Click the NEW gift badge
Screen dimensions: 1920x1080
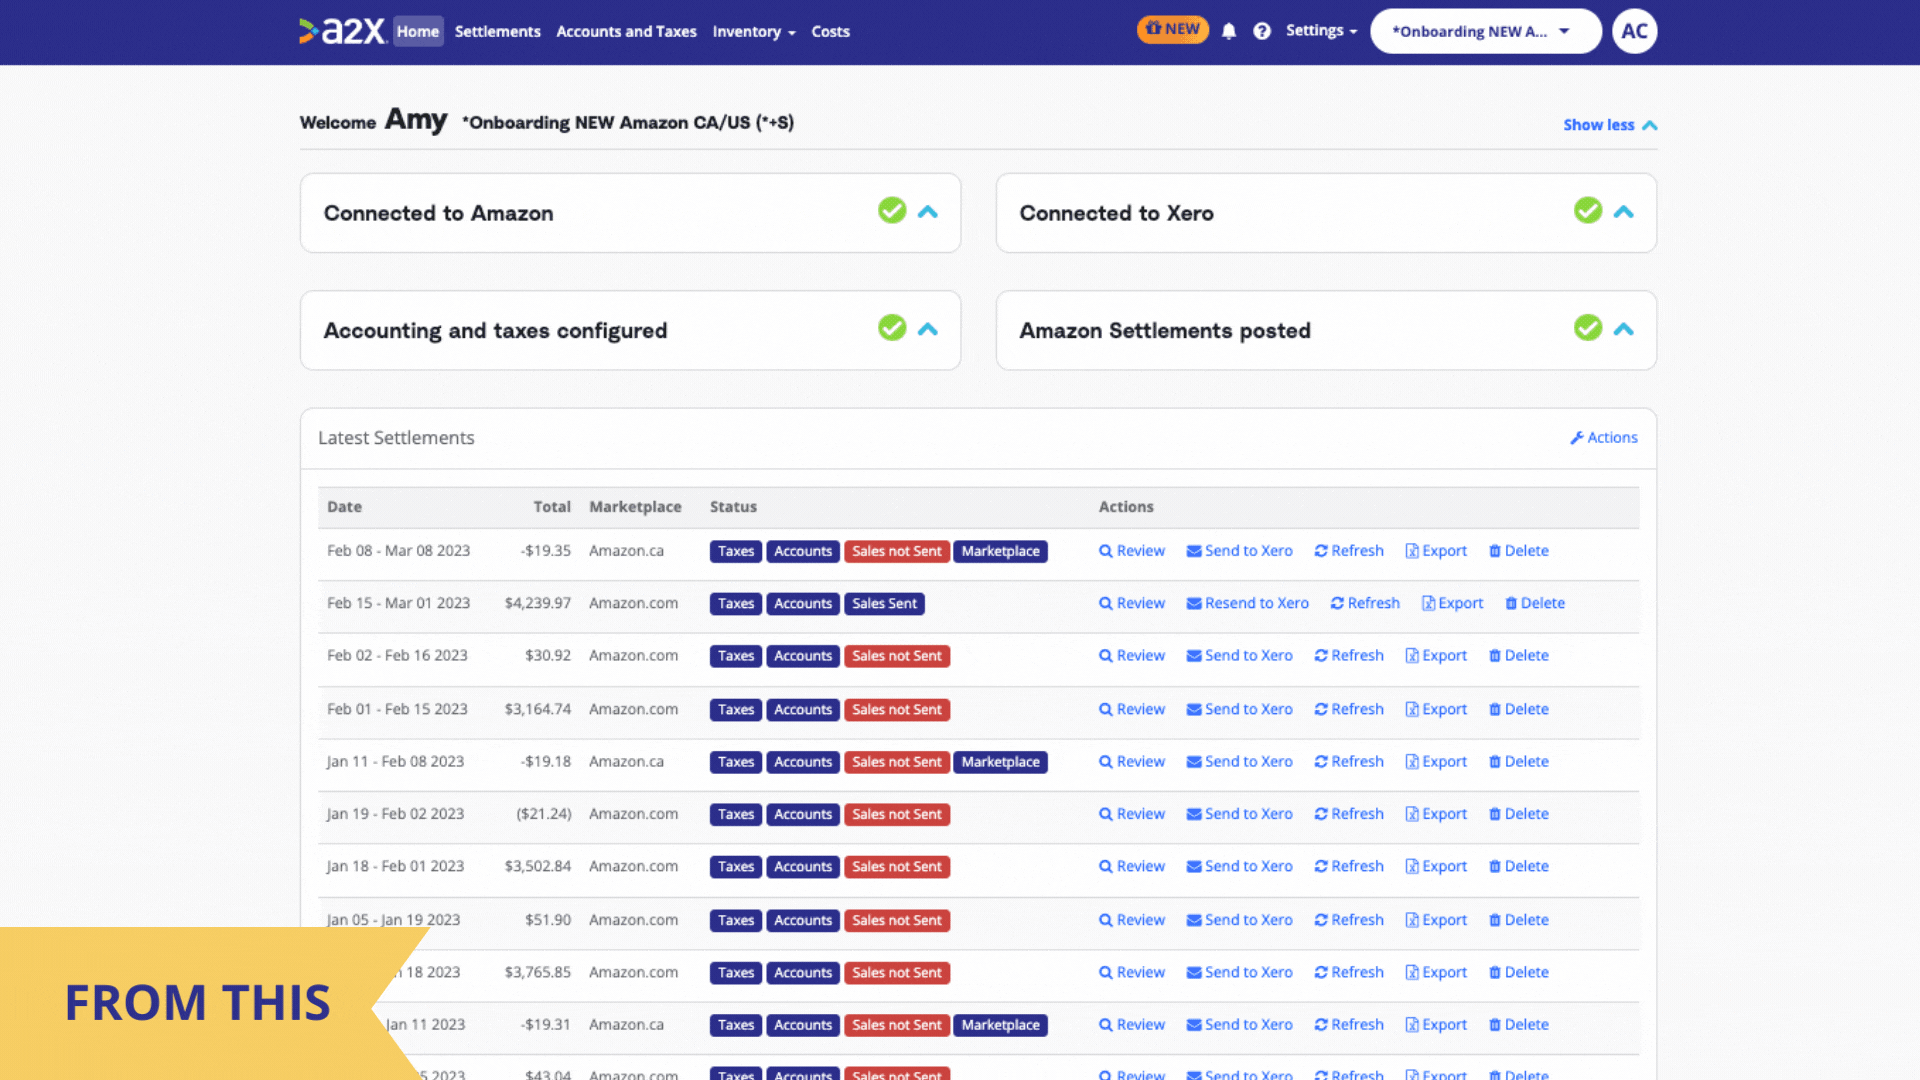(1172, 29)
